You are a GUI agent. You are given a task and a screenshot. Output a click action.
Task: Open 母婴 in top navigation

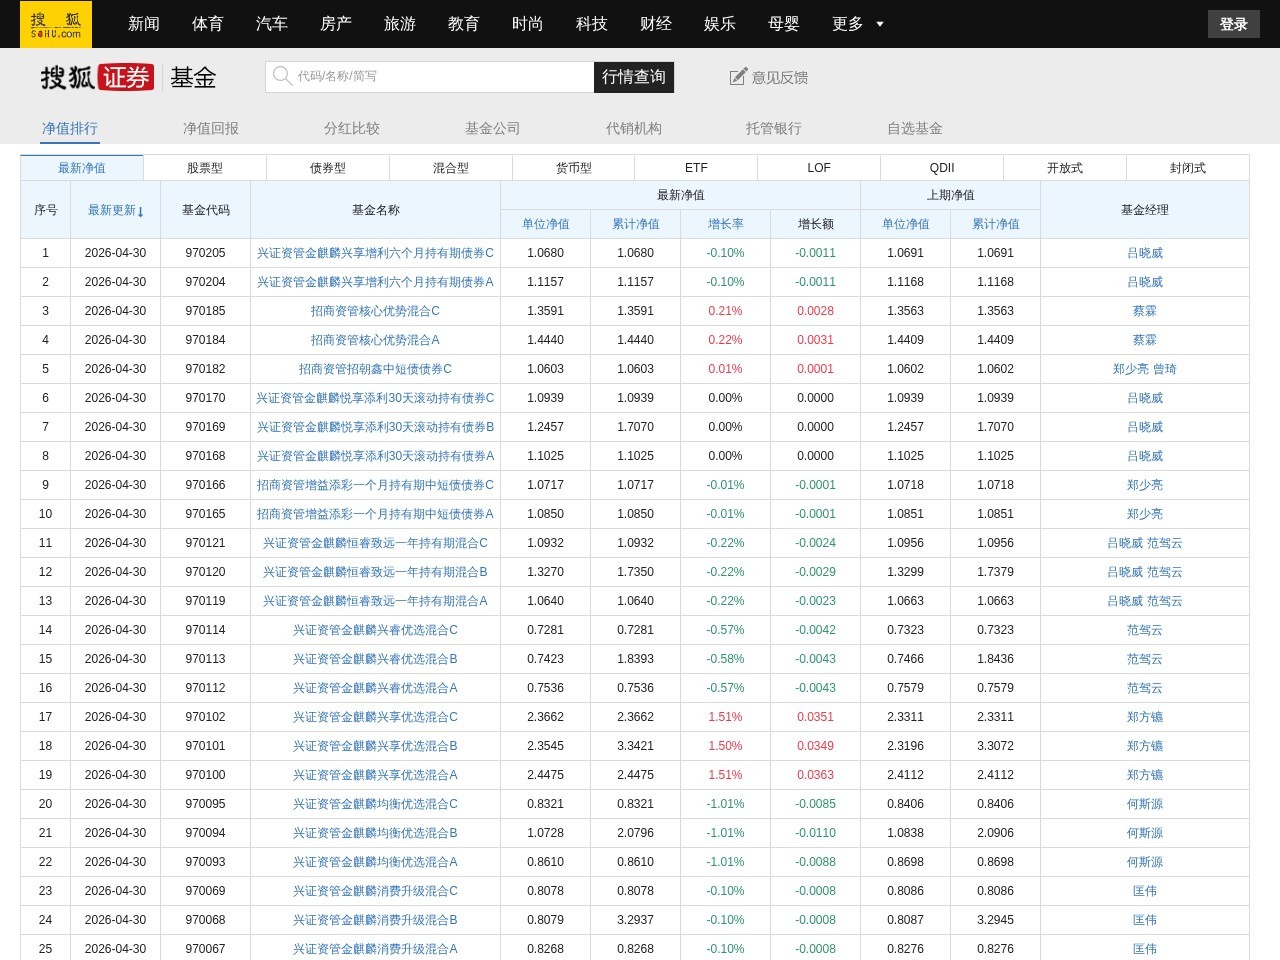tap(784, 24)
